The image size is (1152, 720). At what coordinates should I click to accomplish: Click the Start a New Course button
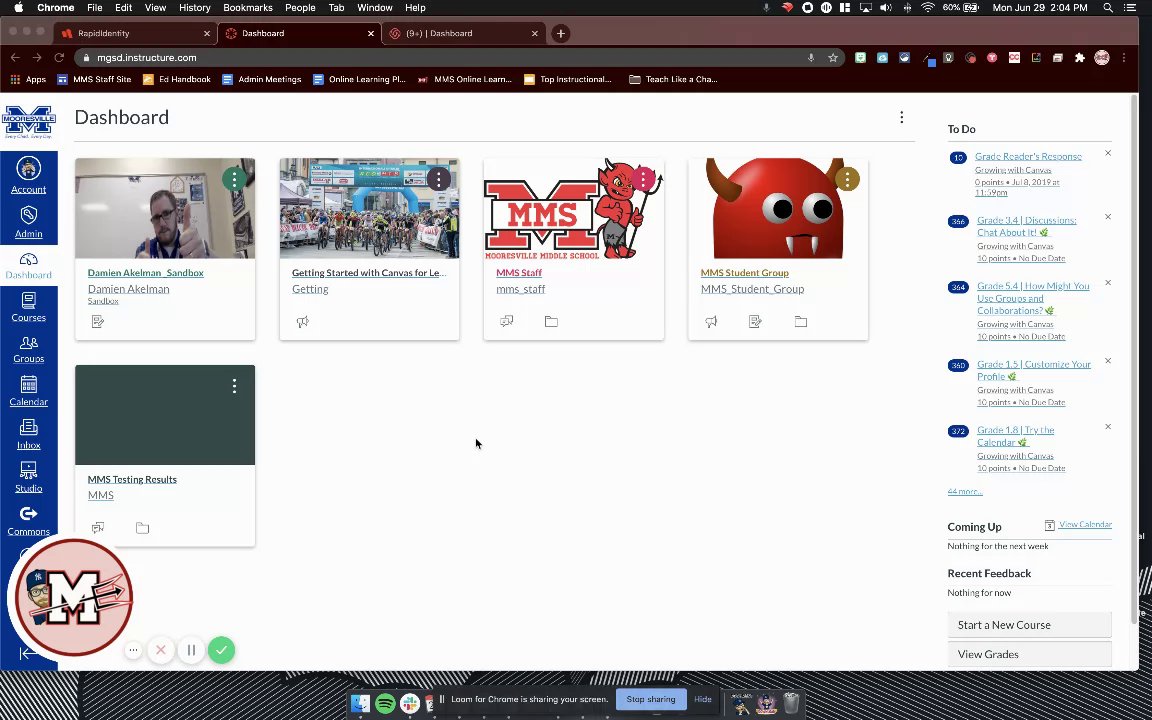coord(1029,624)
